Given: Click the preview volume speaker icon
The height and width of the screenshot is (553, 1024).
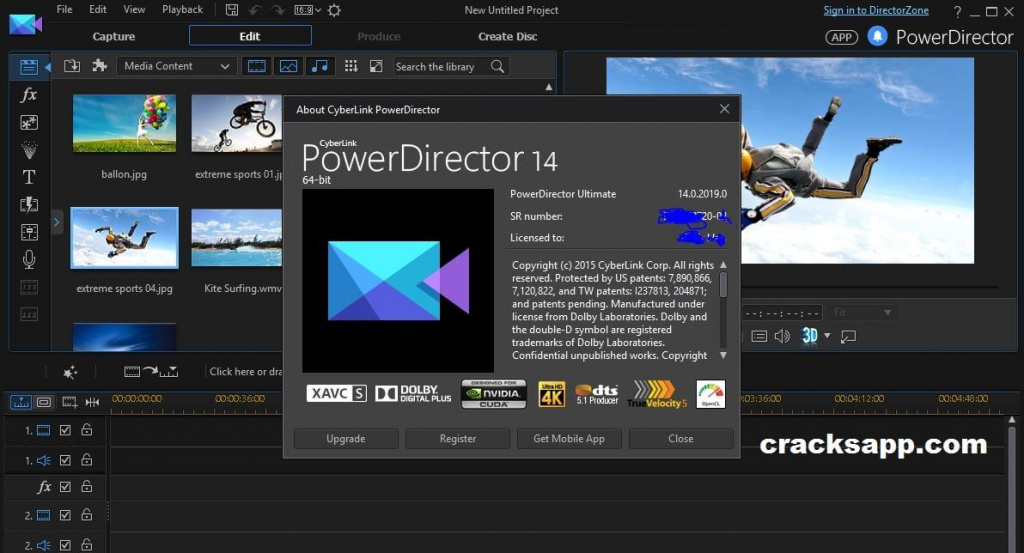Looking at the screenshot, I should (x=782, y=336).
